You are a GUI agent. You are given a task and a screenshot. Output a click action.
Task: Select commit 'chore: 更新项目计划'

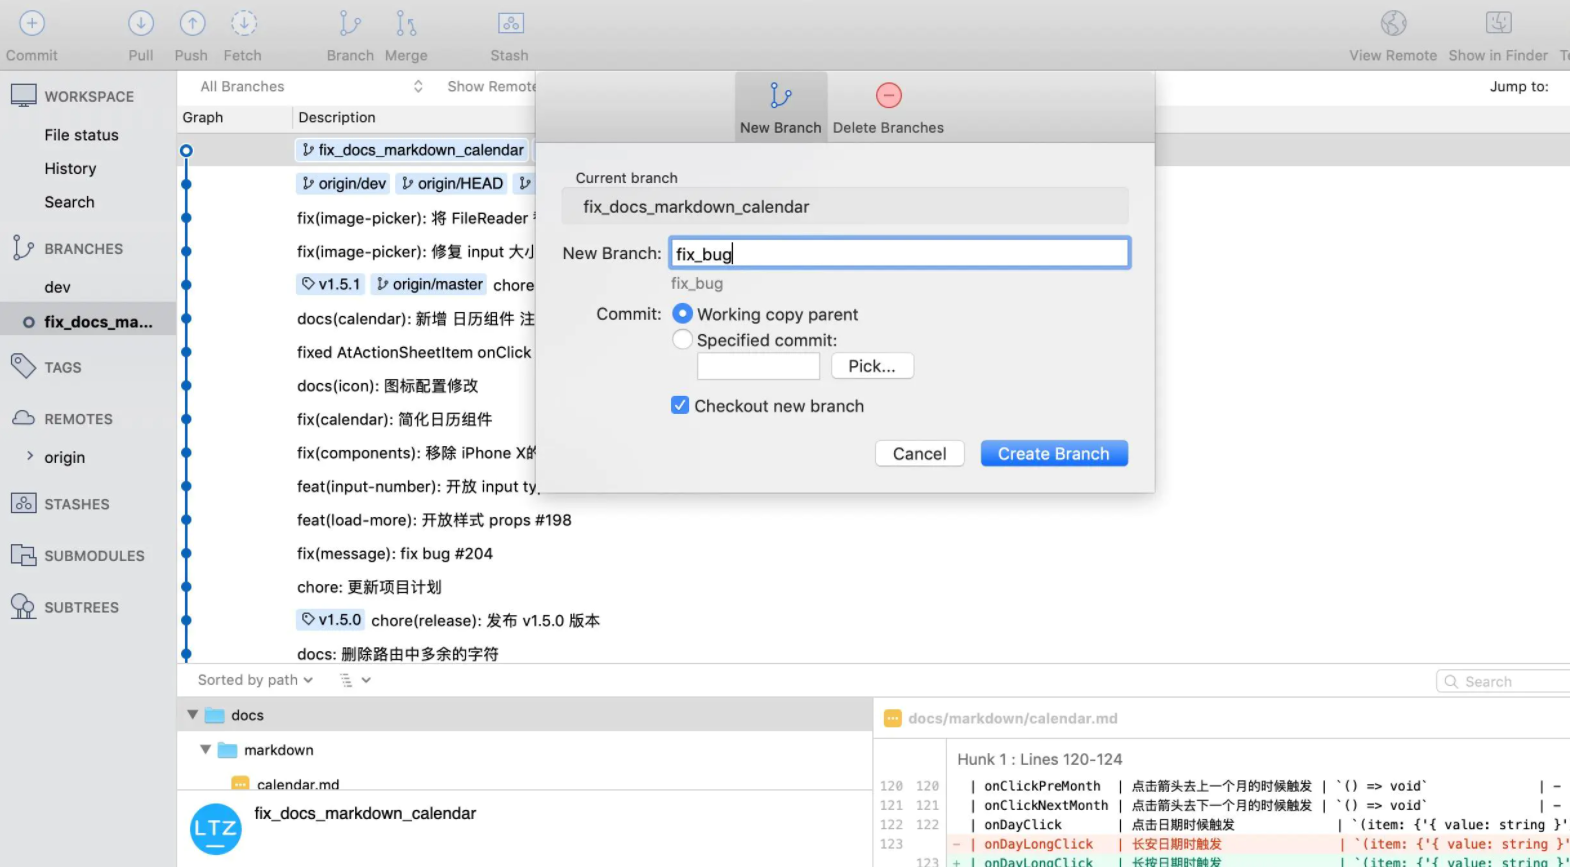[369, 587]
